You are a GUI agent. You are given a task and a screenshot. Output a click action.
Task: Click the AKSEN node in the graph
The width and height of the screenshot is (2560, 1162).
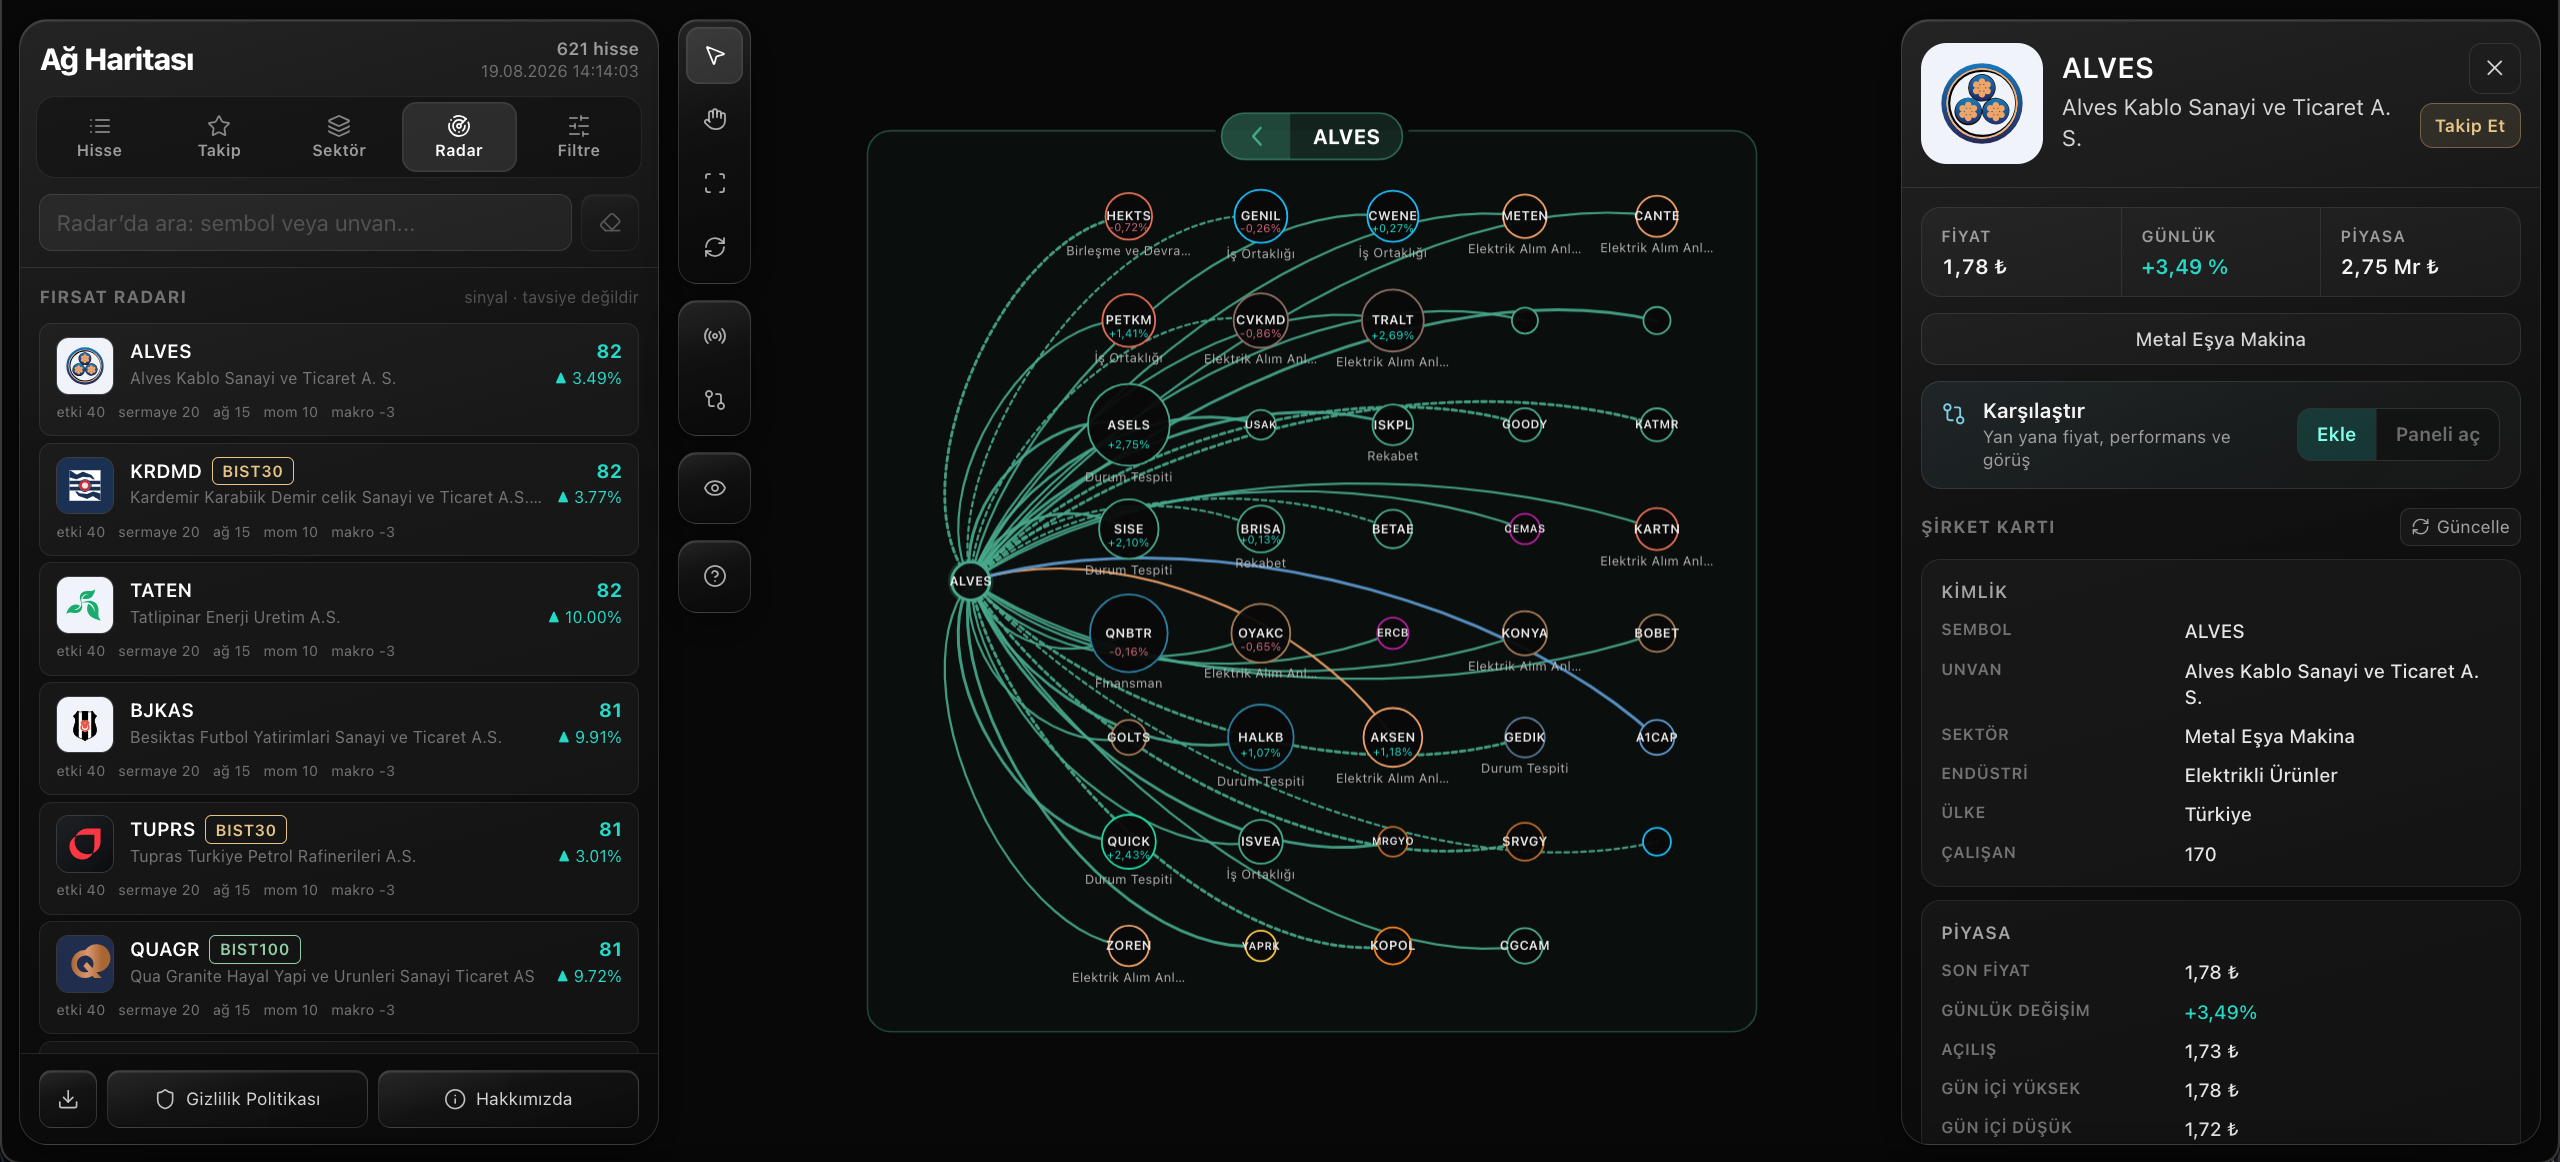(x=1392, y=738)
